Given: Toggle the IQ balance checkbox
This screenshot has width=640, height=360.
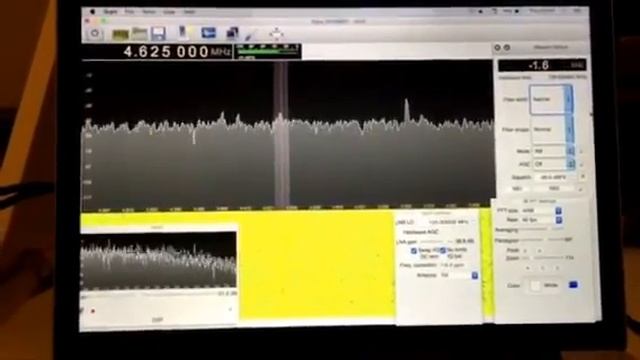Looking at the screenshot, I should pyautogui.click(x=454, y=256).
